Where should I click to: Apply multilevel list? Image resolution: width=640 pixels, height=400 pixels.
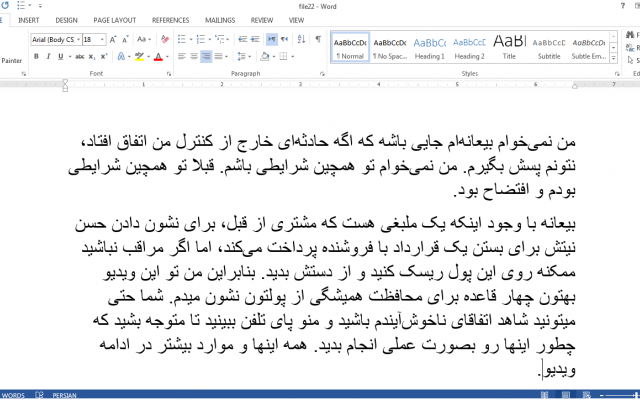220,39
